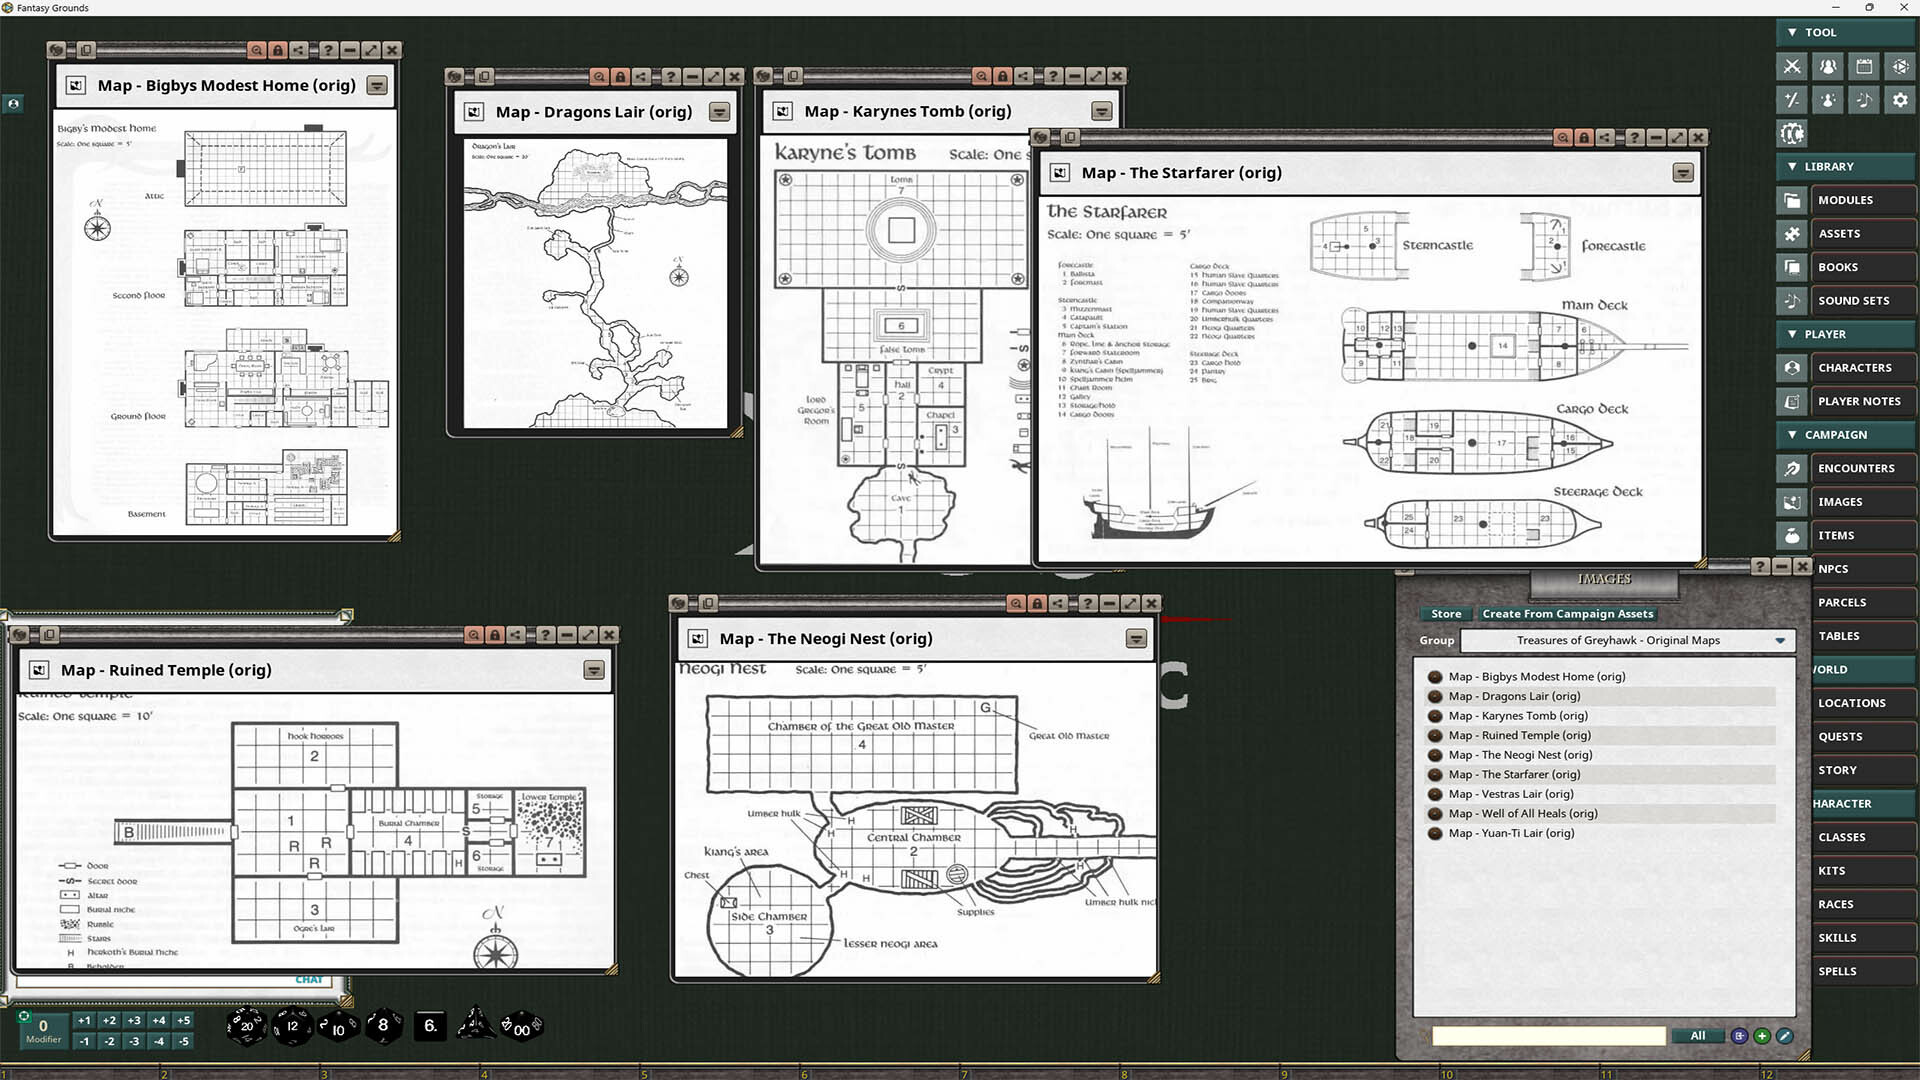Select Map - Vestras Lair in the image list

click(1512, 793)
